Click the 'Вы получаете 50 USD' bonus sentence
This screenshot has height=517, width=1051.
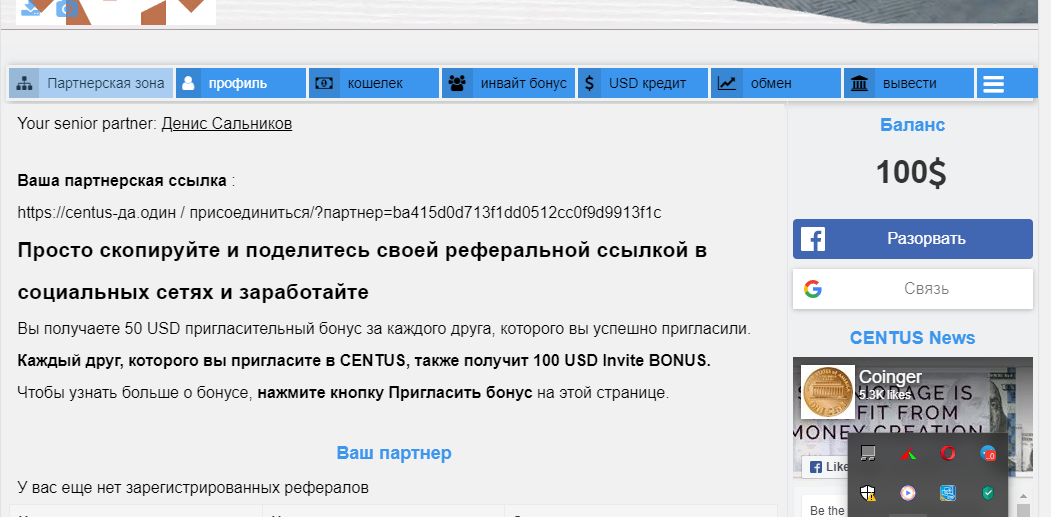point(384,329)
